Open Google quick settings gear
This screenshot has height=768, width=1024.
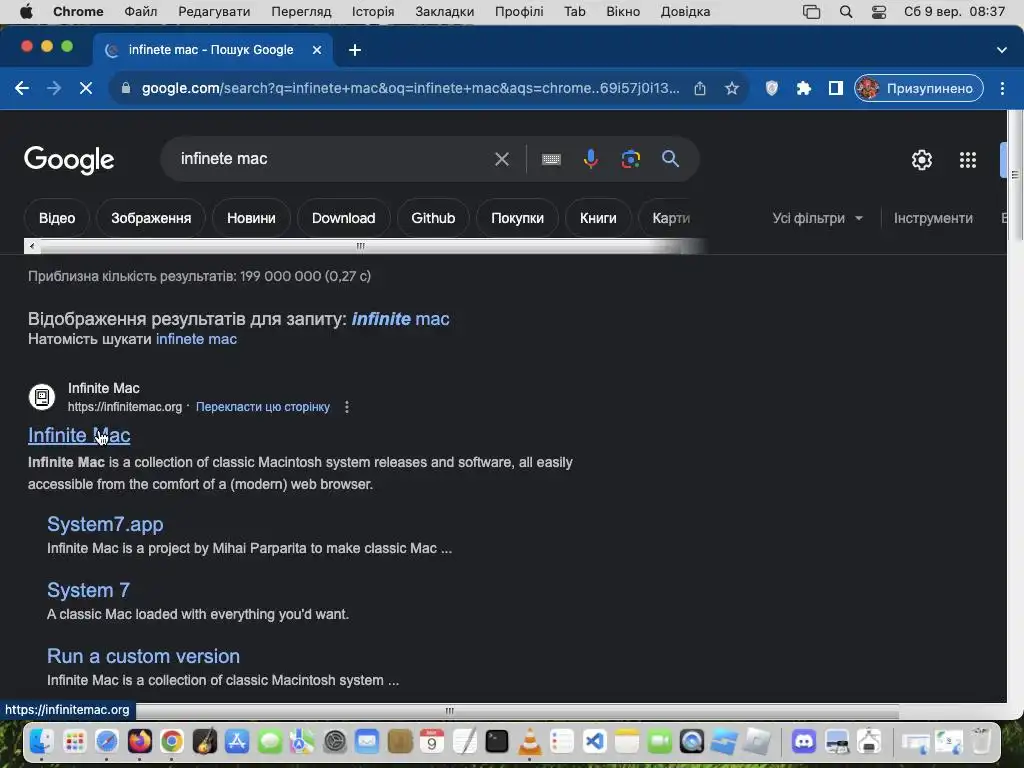pos(921,160)
